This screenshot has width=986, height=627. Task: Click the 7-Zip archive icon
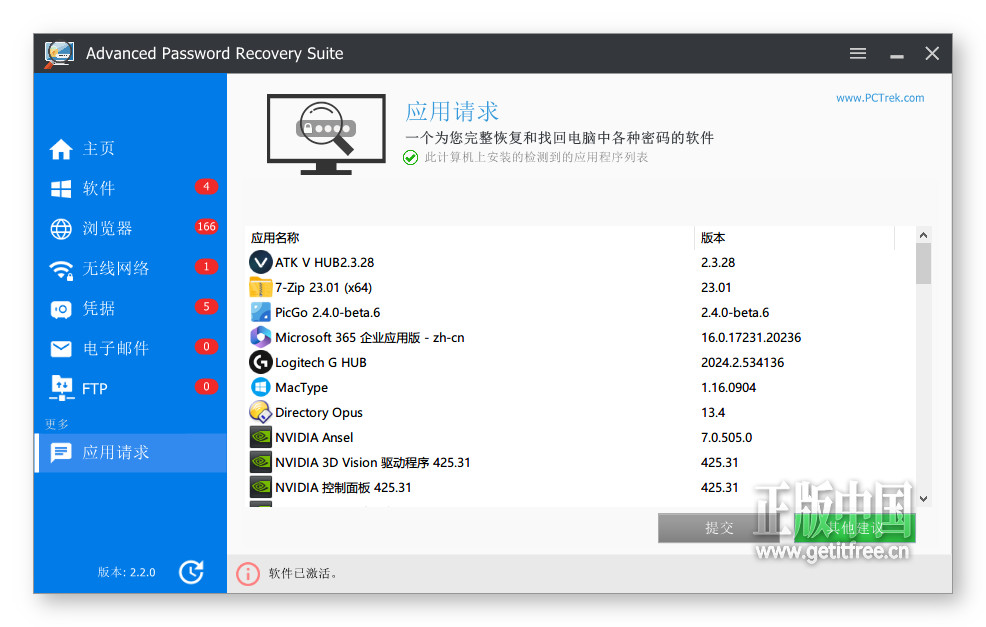click(260, 287)
